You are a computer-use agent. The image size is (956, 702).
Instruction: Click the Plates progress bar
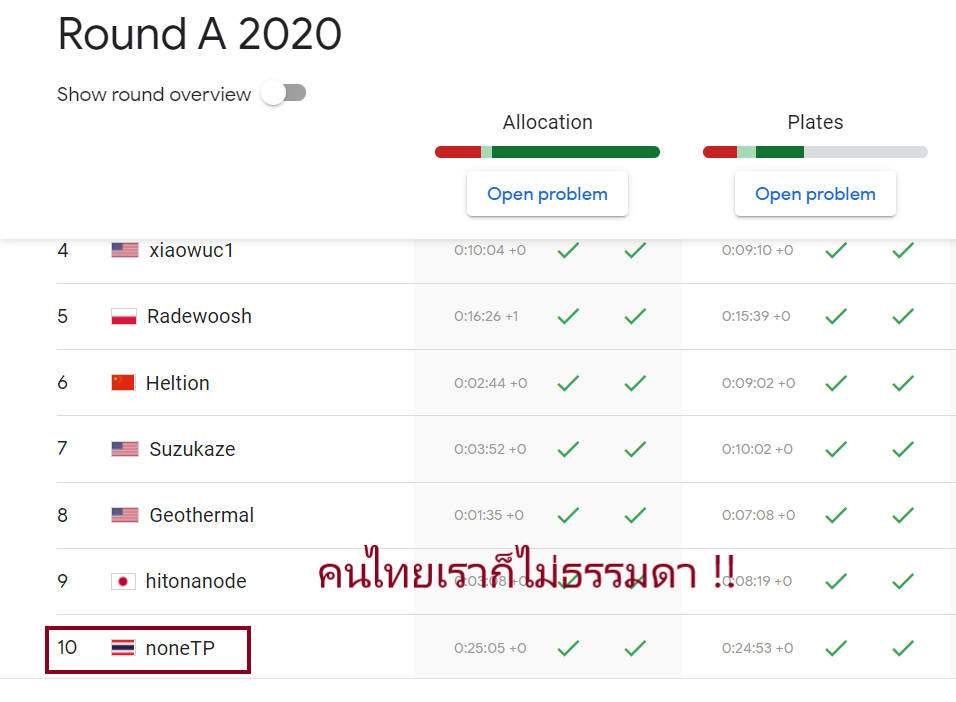coord(815,152)
